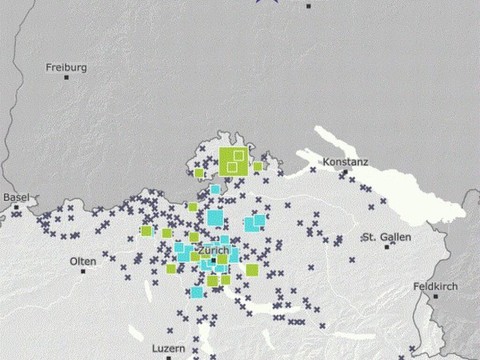Select small green square left of large green marker
This screenshot has height=360, width=480.
coord(199,173)
